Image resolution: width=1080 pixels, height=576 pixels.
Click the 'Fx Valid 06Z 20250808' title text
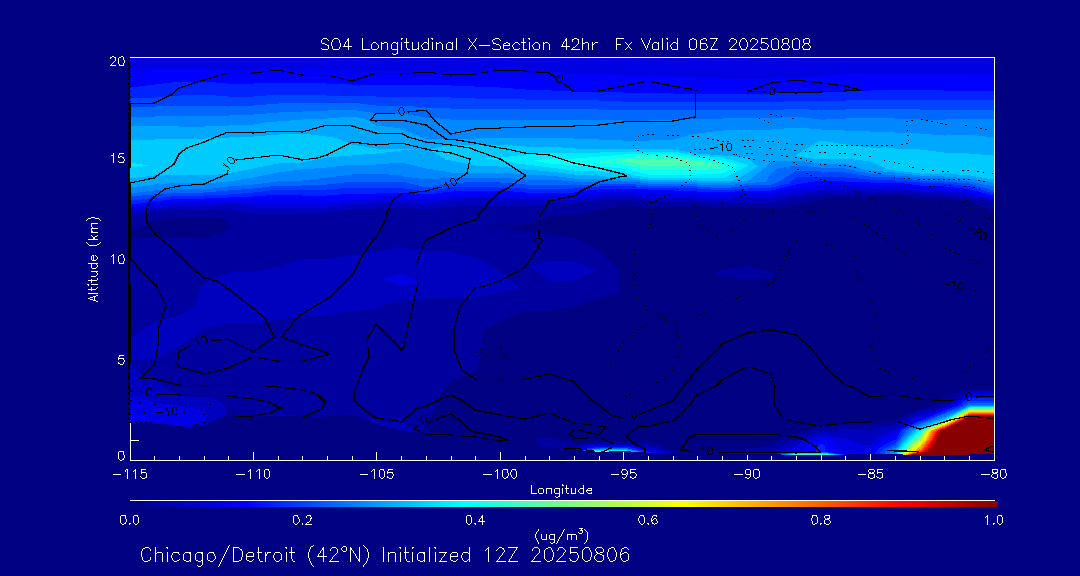pos(713,45)
